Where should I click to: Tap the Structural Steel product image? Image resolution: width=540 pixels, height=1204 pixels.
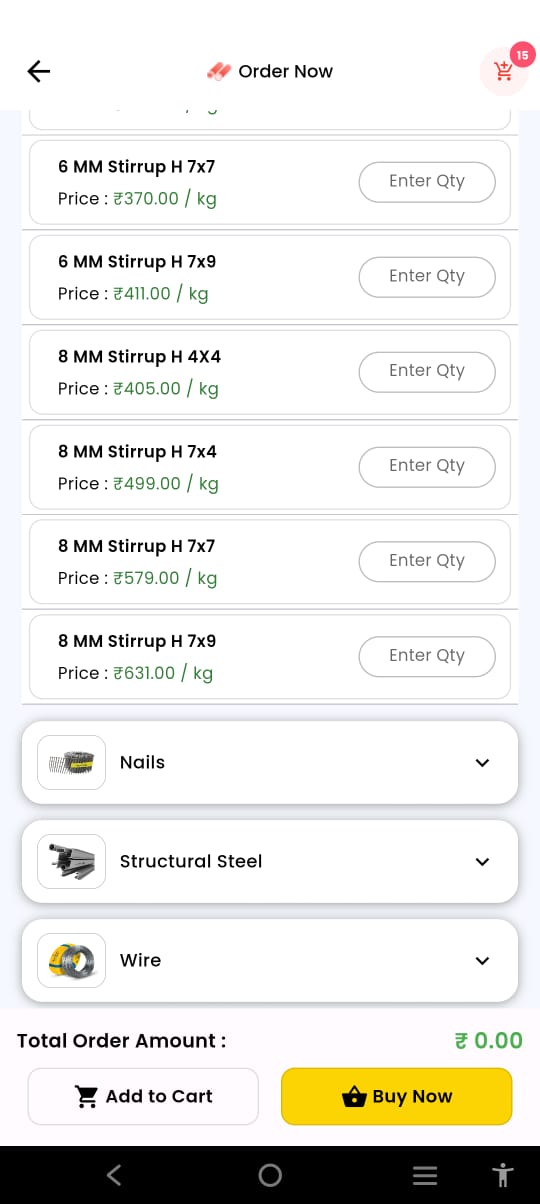tap(71, 861)
